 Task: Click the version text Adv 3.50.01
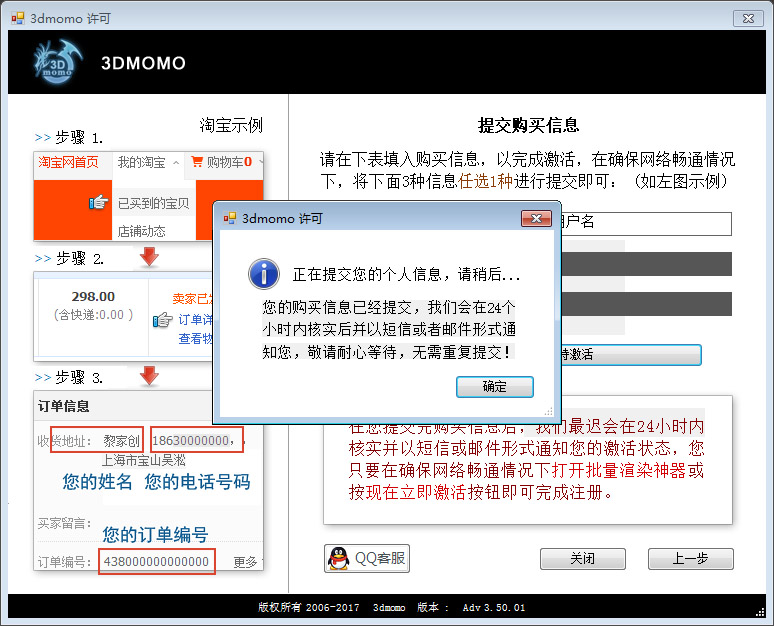pyautogui.click(x=494, y=608)
